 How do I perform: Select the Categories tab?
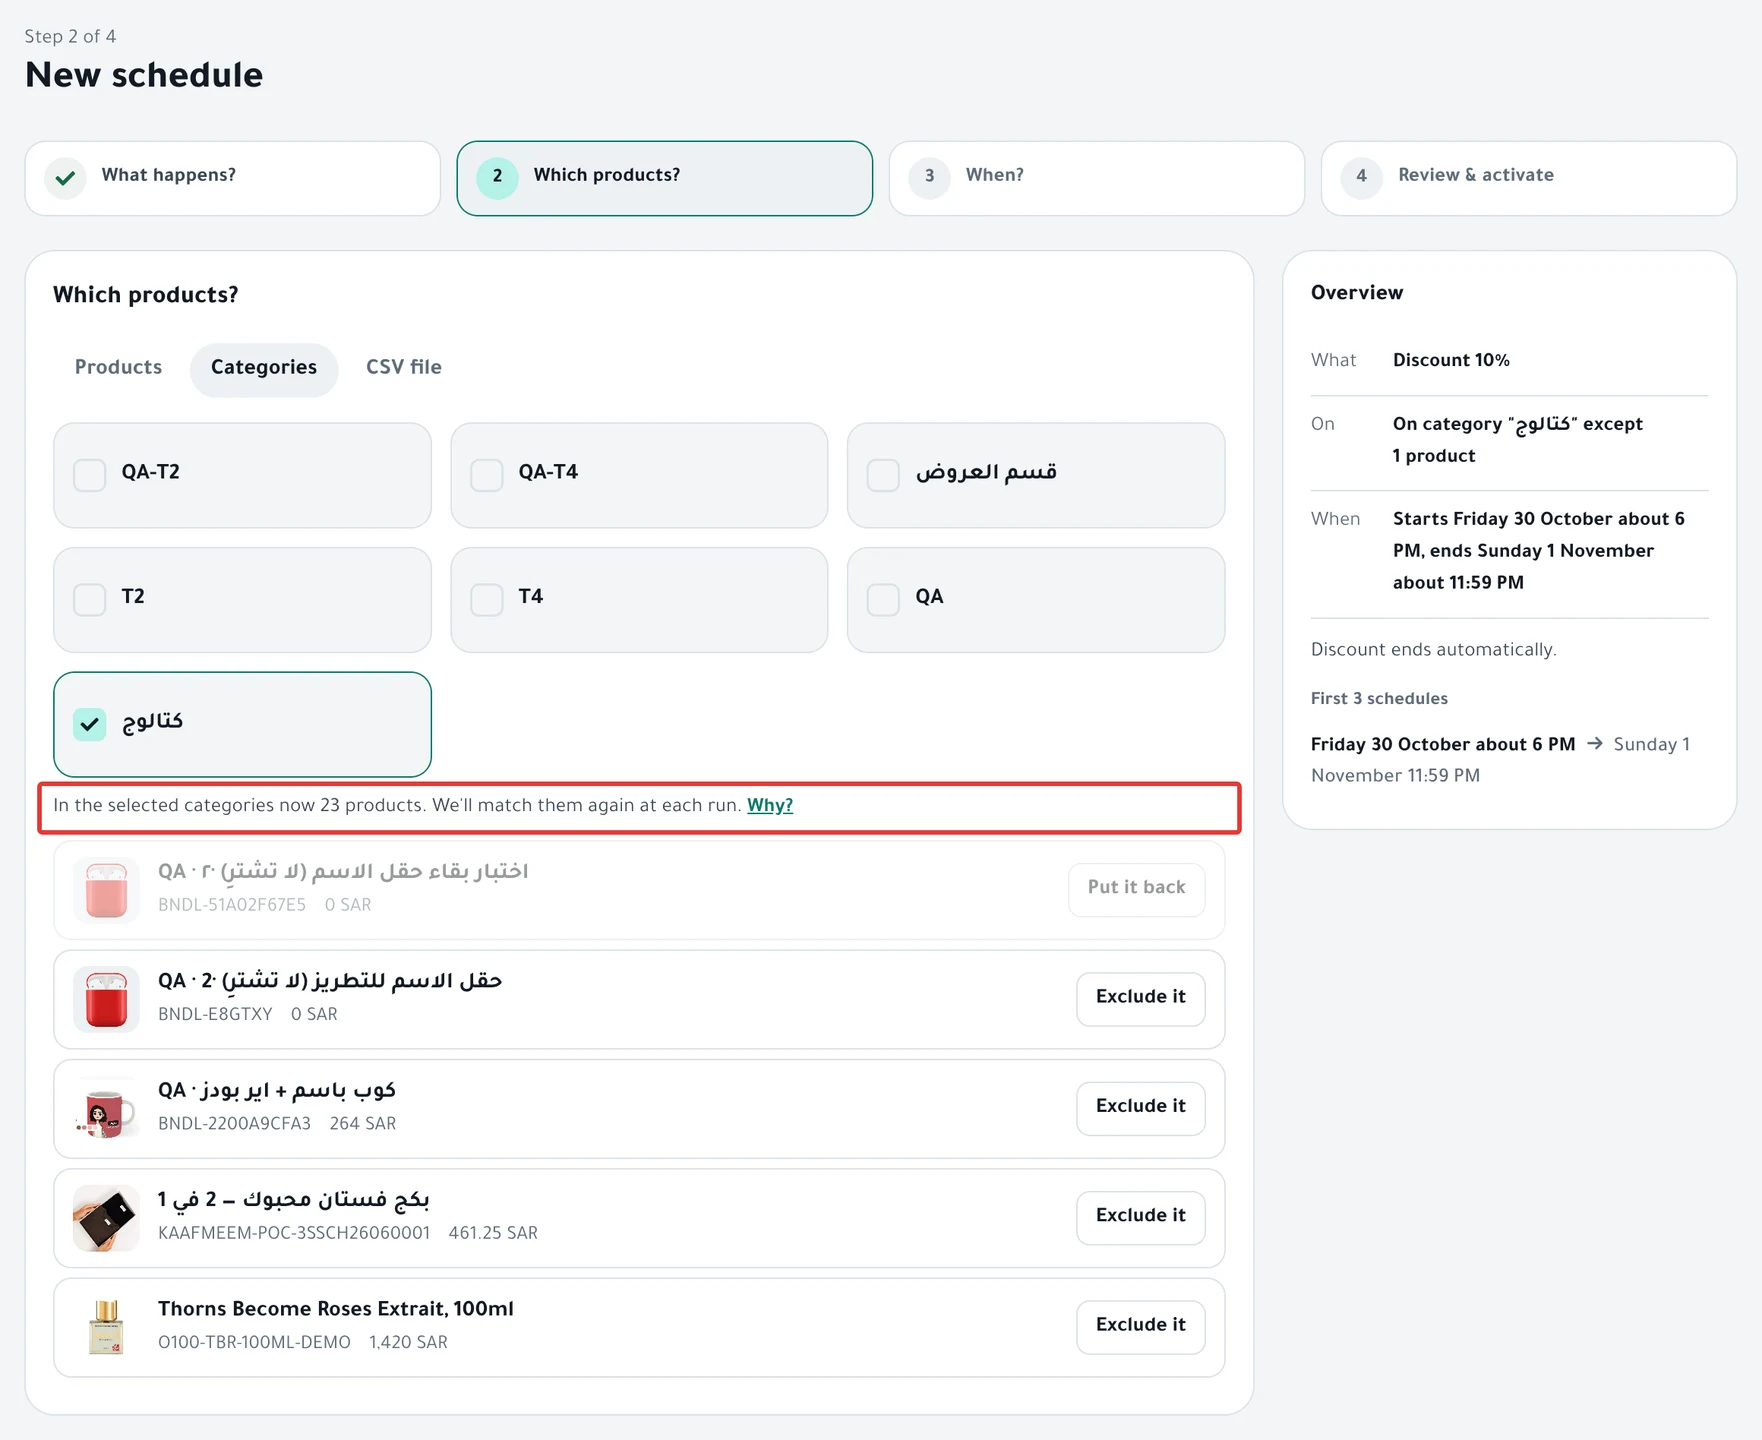(x=264, y=368)
